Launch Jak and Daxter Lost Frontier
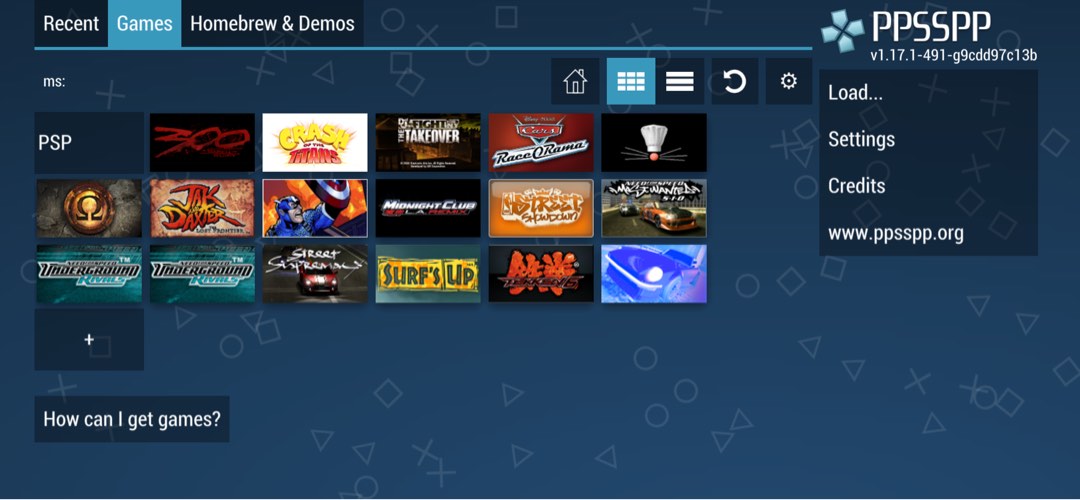 202,208
